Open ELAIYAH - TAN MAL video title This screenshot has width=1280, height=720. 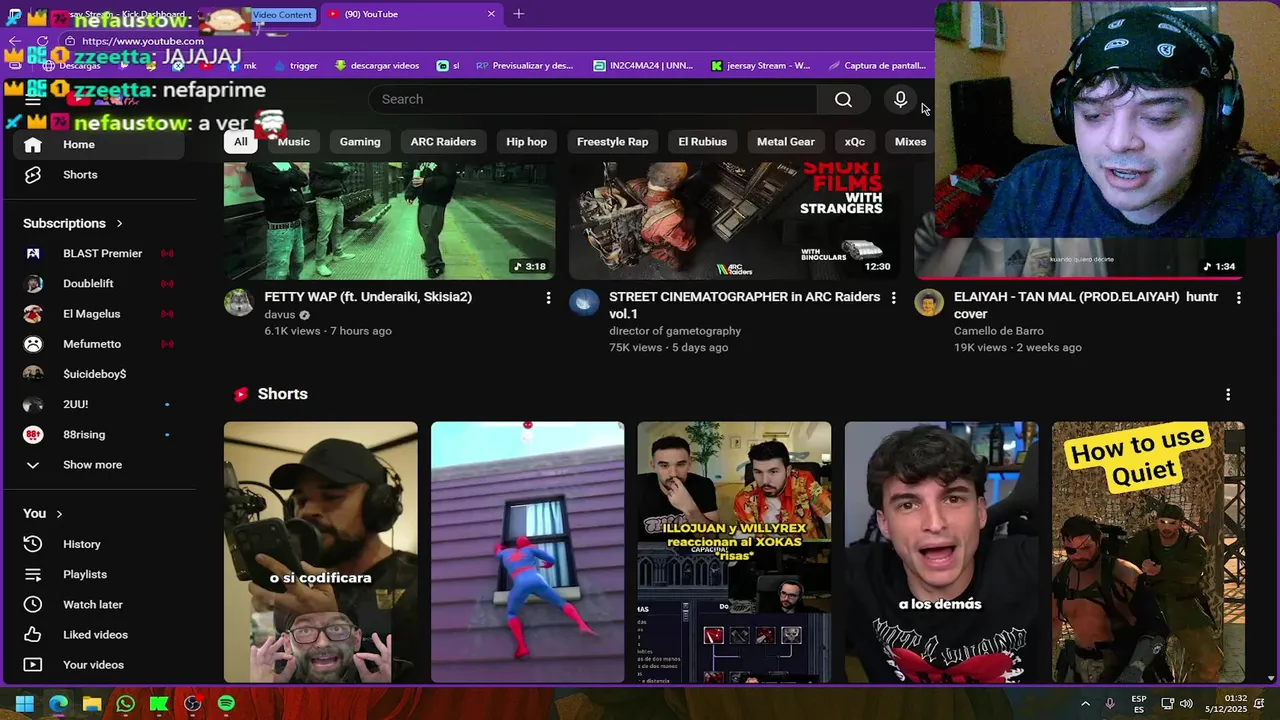click(x=1086, y=305)
